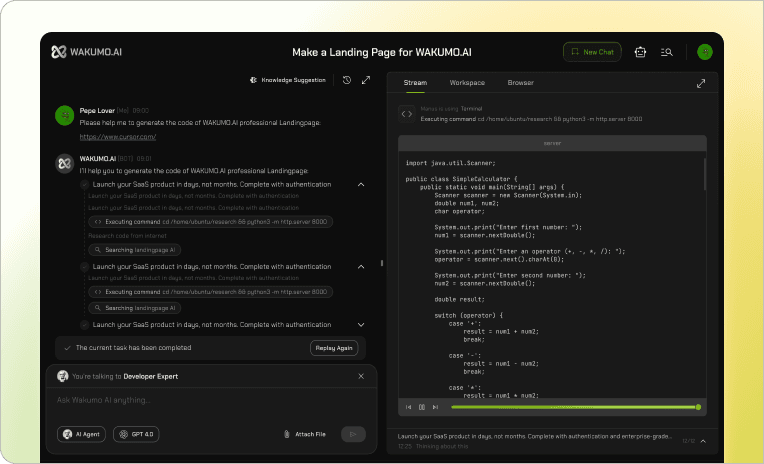
Task: Expand the 12/12 step footer chevron
Action: (x=703, y=441)
